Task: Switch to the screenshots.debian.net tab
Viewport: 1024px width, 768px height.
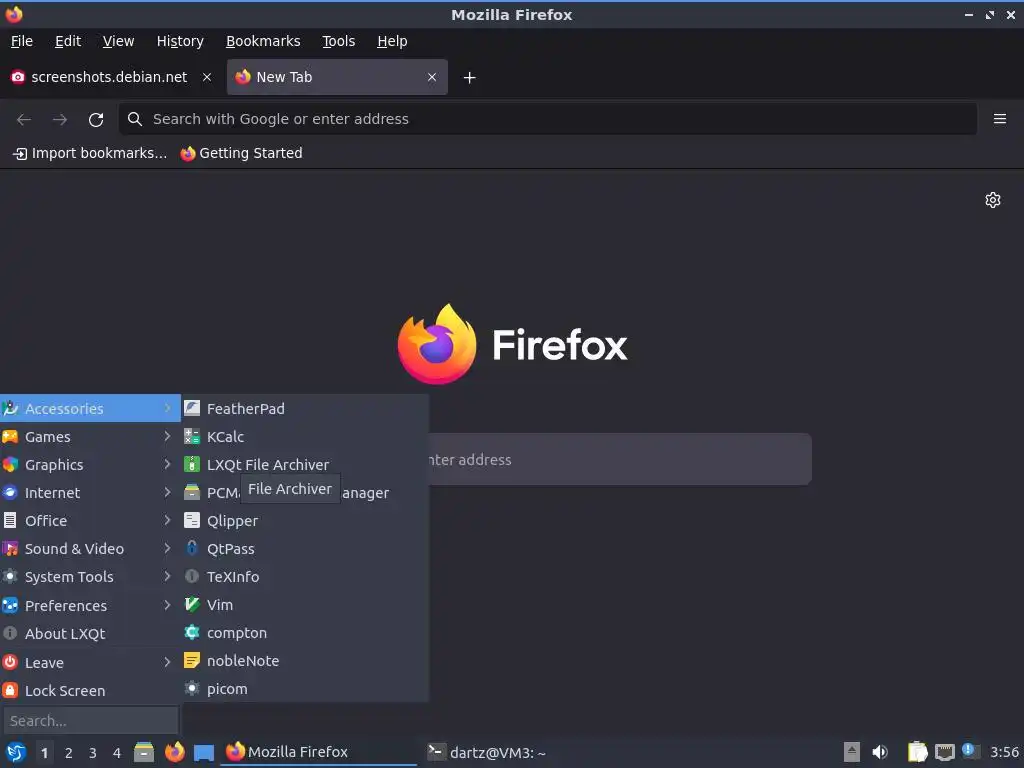Action: [111, 77]
